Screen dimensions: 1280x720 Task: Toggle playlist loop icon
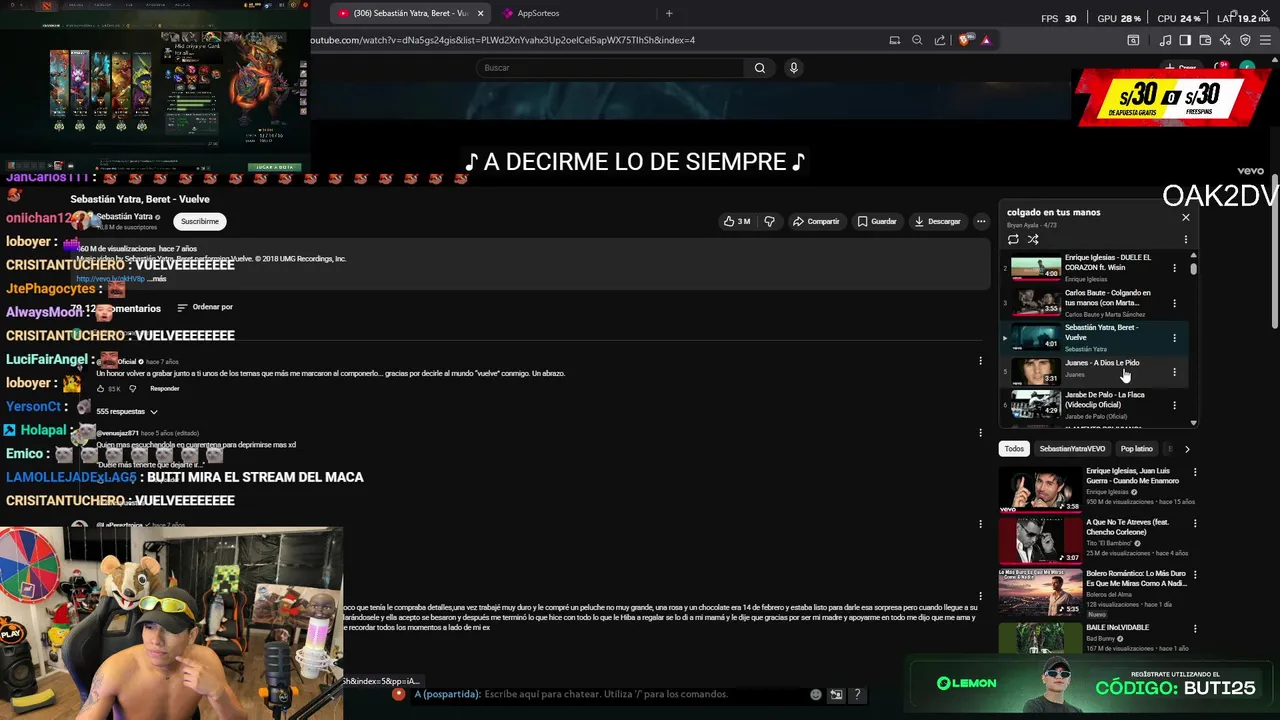pos(1013,239)
